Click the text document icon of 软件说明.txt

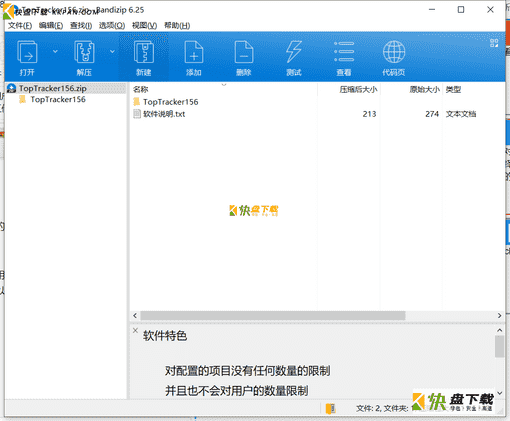tap(137, 114)
